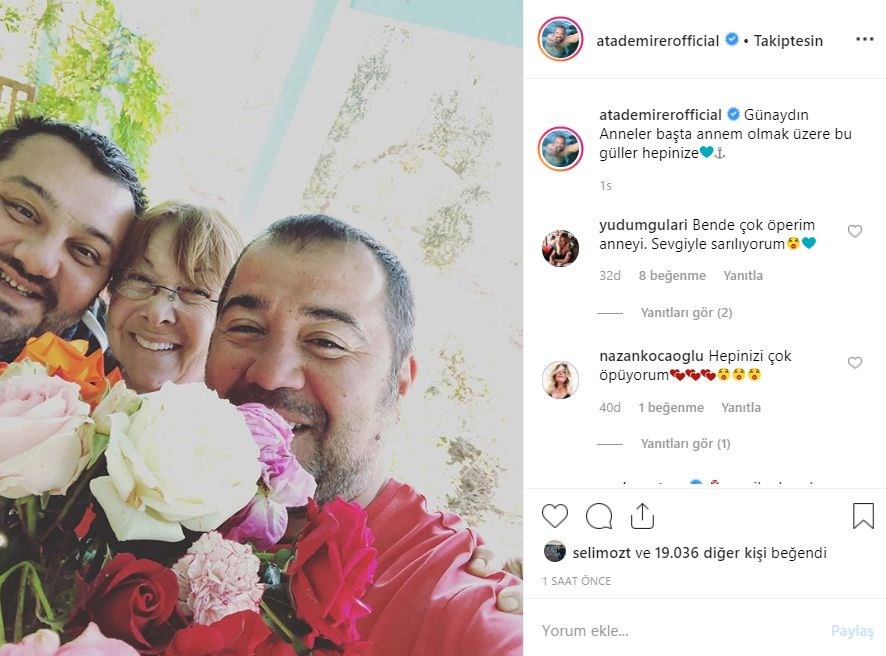The image size is (886, 656).
Task: Like nazankocaoglu's comment with the heart
Action: (855, 363)
